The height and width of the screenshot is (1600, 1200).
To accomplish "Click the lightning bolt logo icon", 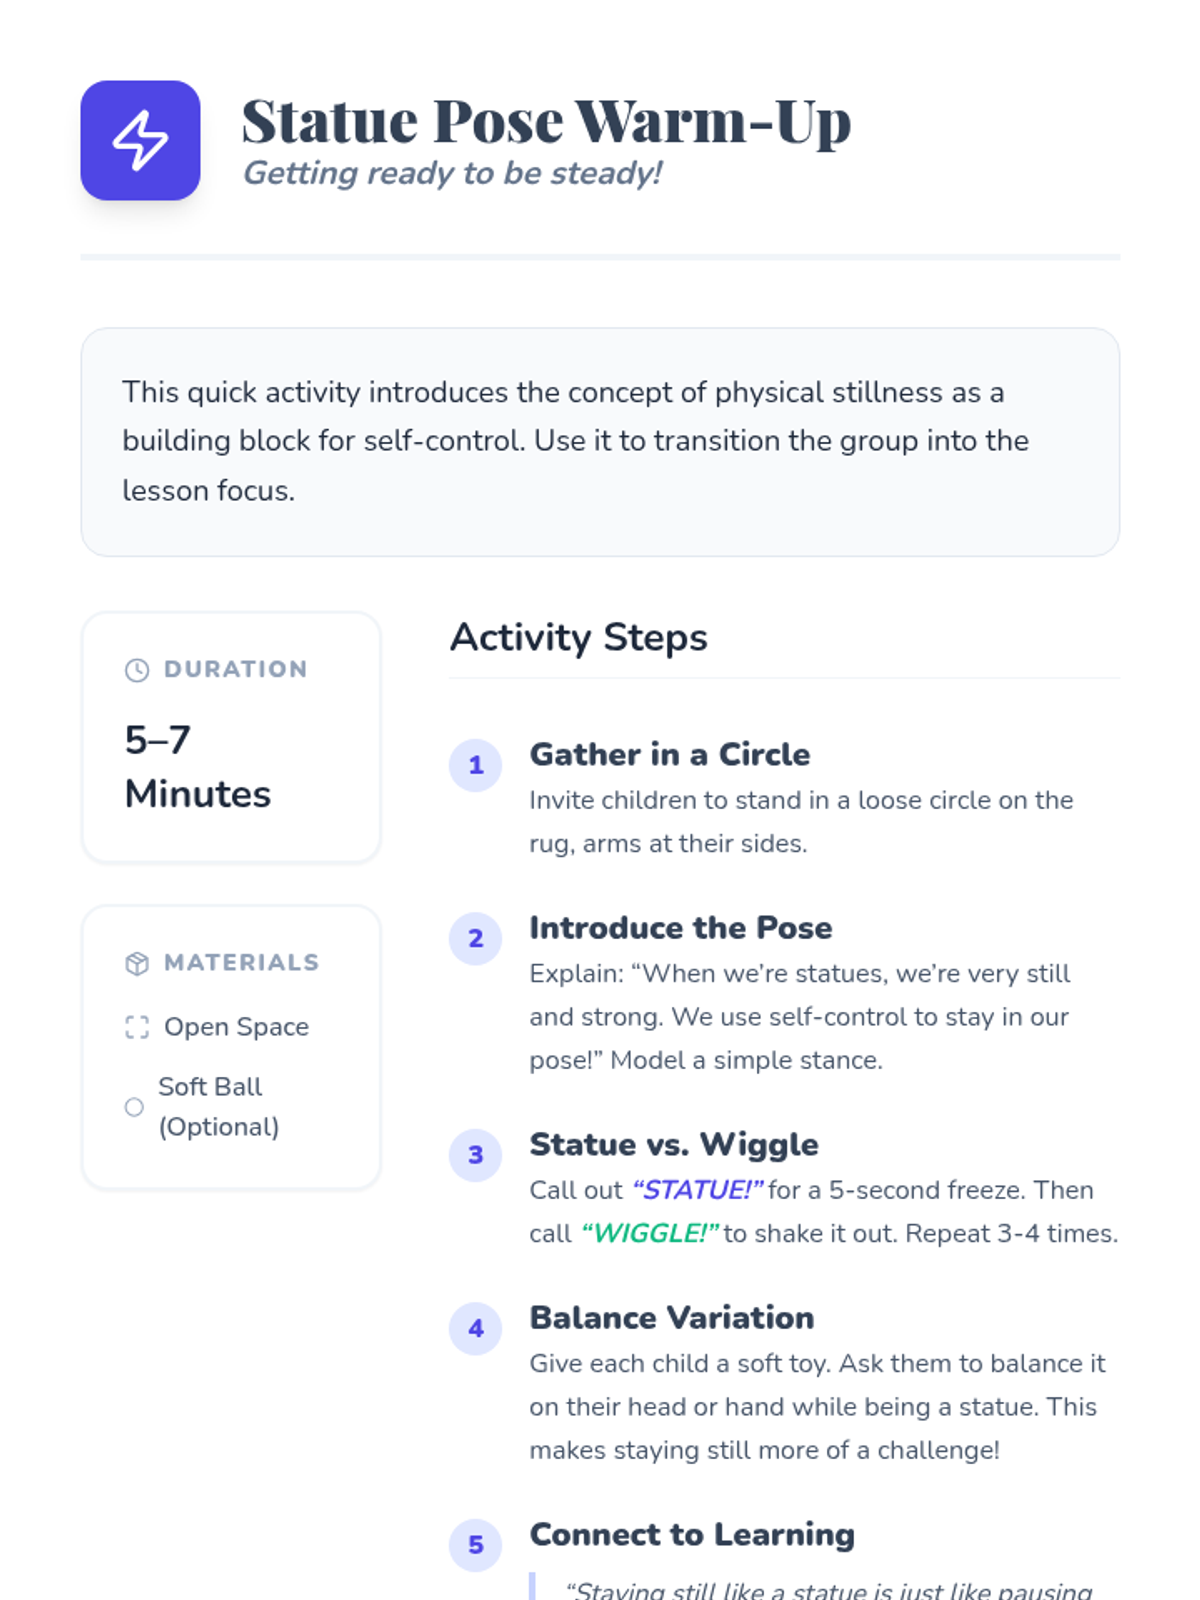I will [140, 140].
